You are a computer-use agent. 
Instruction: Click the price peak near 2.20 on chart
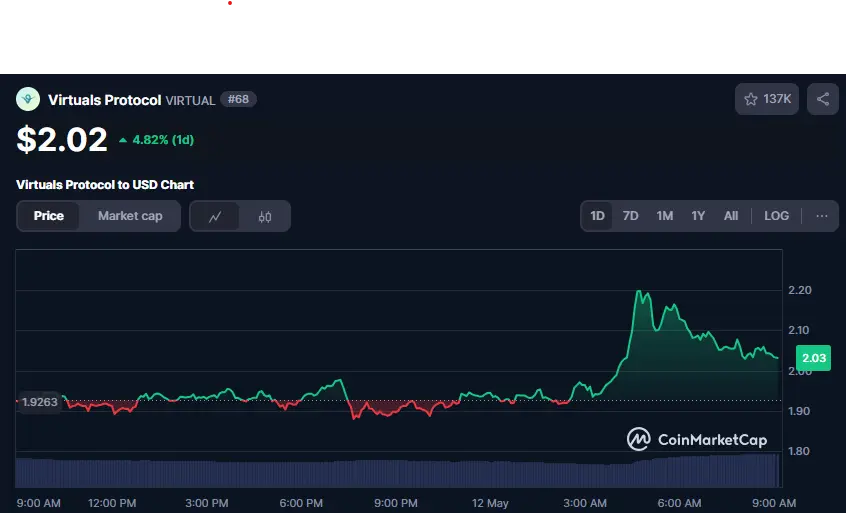tap(639, 292)
